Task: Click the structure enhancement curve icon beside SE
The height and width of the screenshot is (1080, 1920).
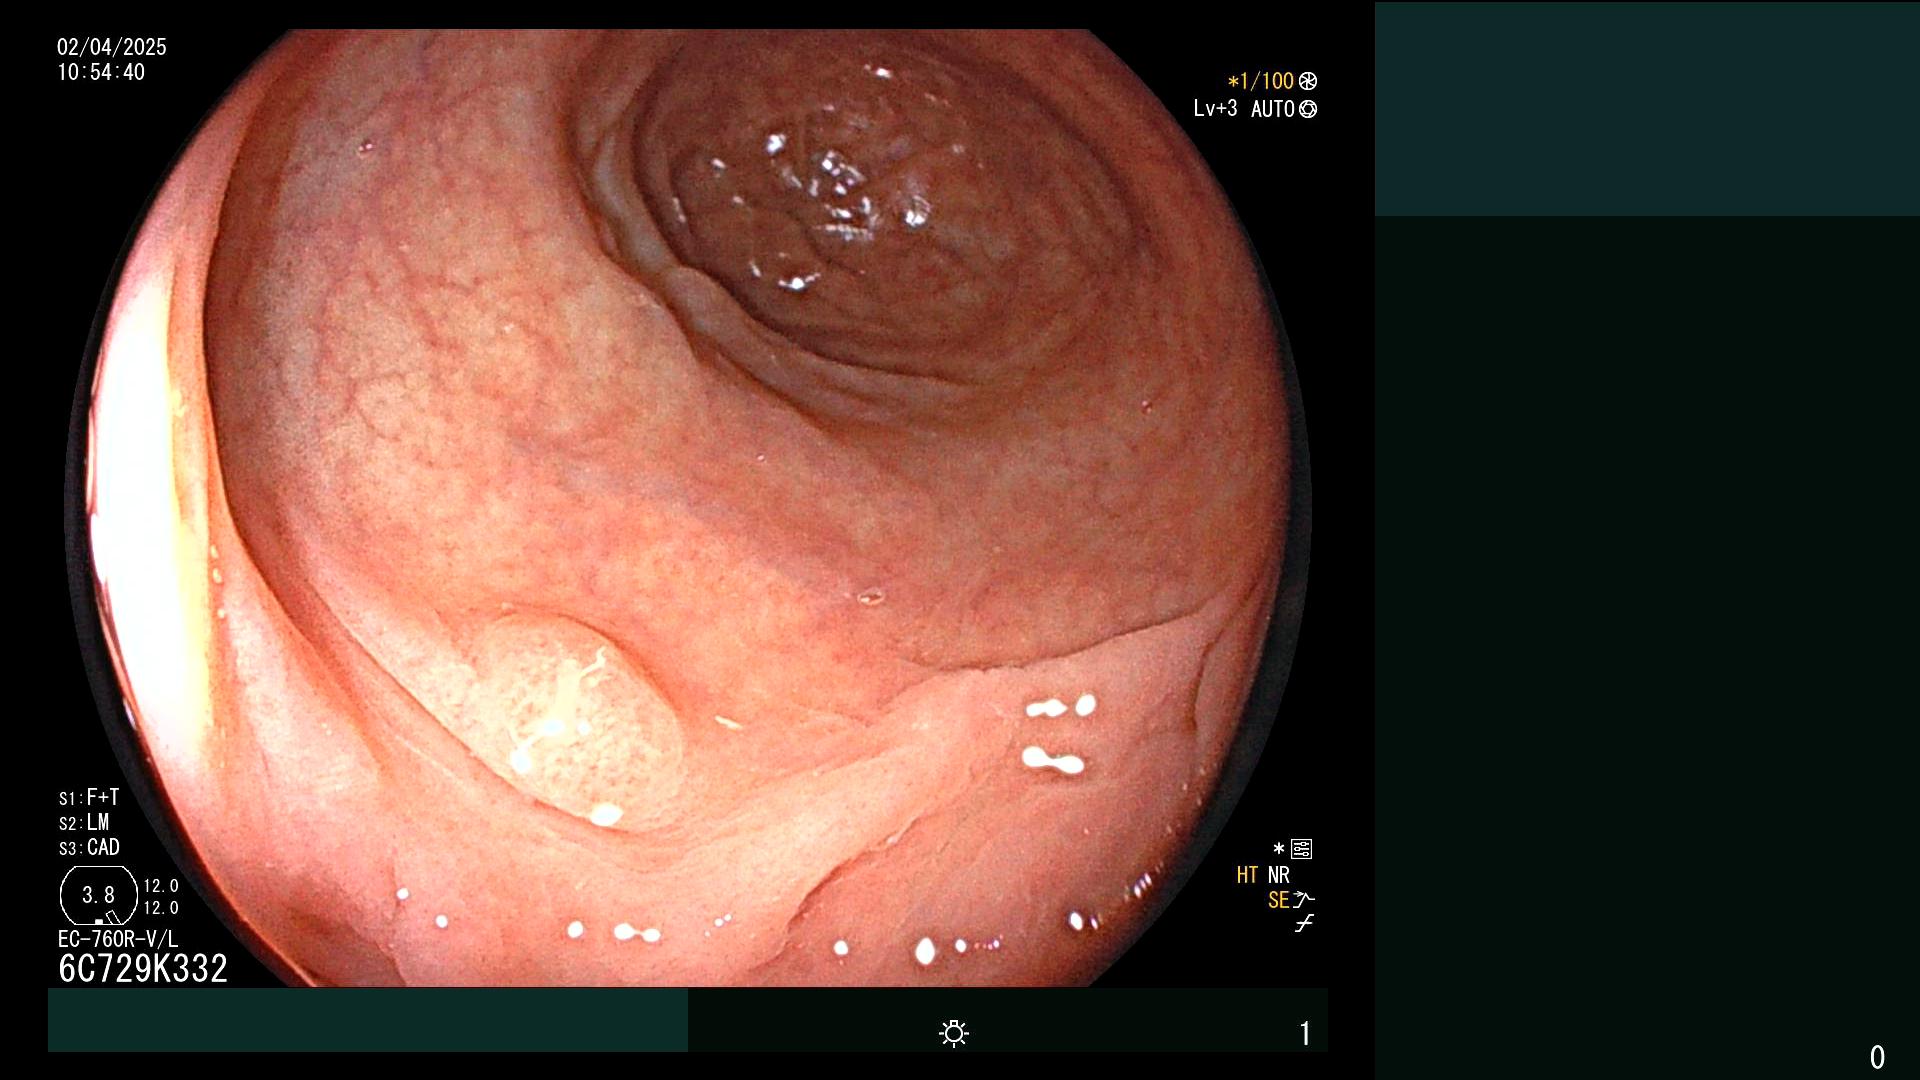Action: pyautogui.click(x=1304, y=900)
